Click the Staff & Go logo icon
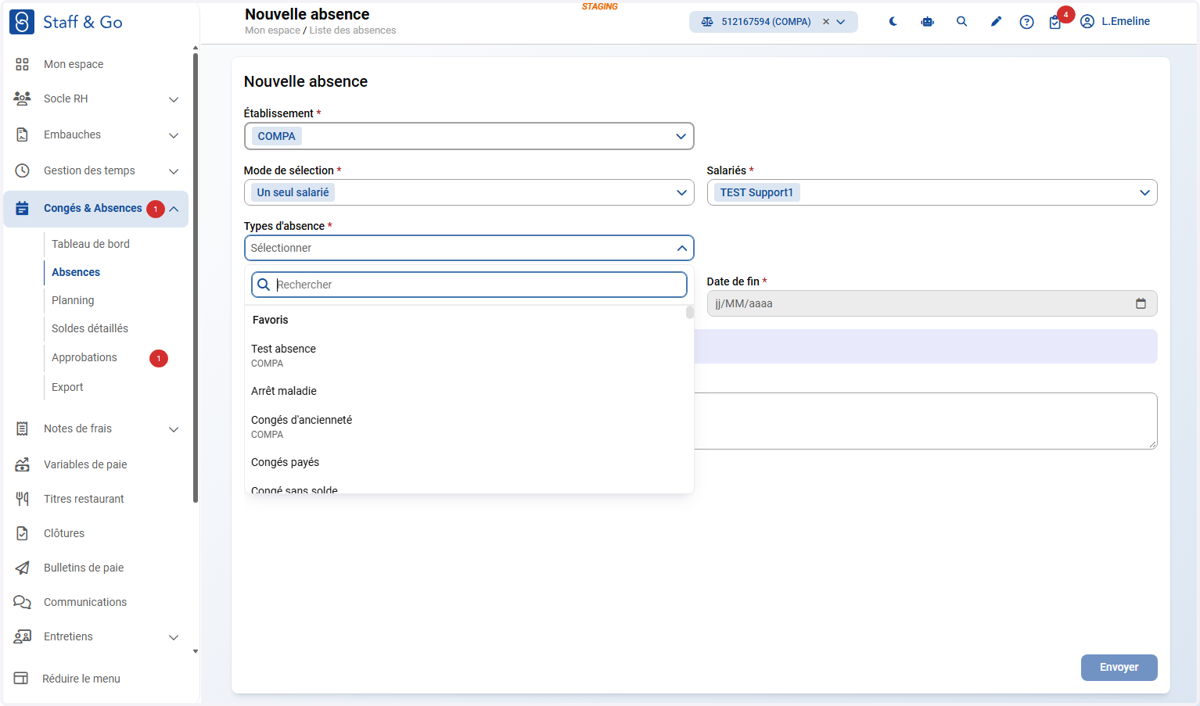The width and height of the screenshot is (1200, 706). 22,21
